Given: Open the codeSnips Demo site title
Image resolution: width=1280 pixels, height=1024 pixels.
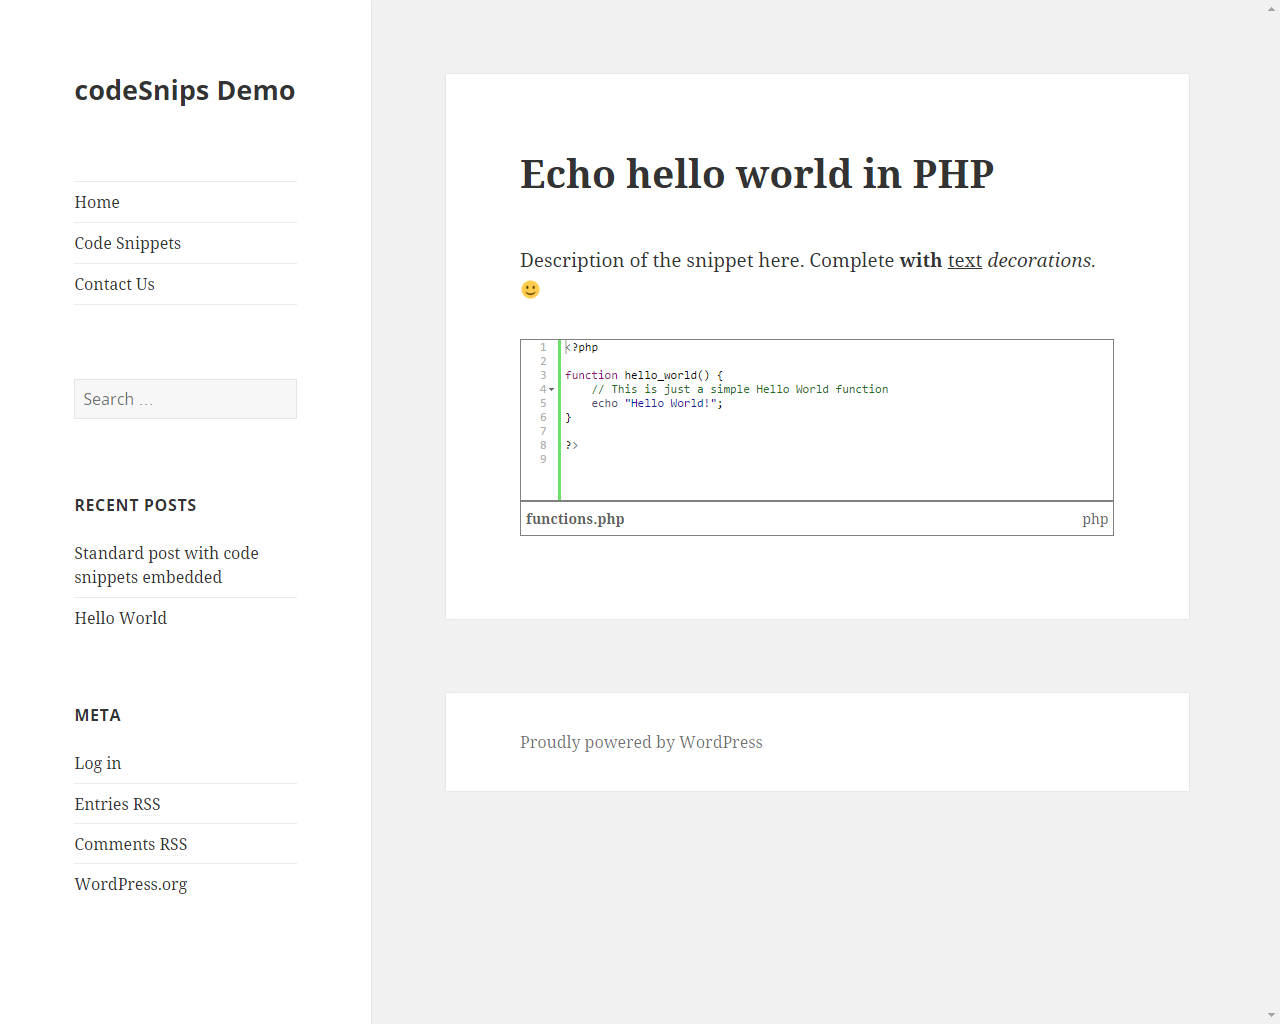Looking at the screenshot, I should (185, 91).
